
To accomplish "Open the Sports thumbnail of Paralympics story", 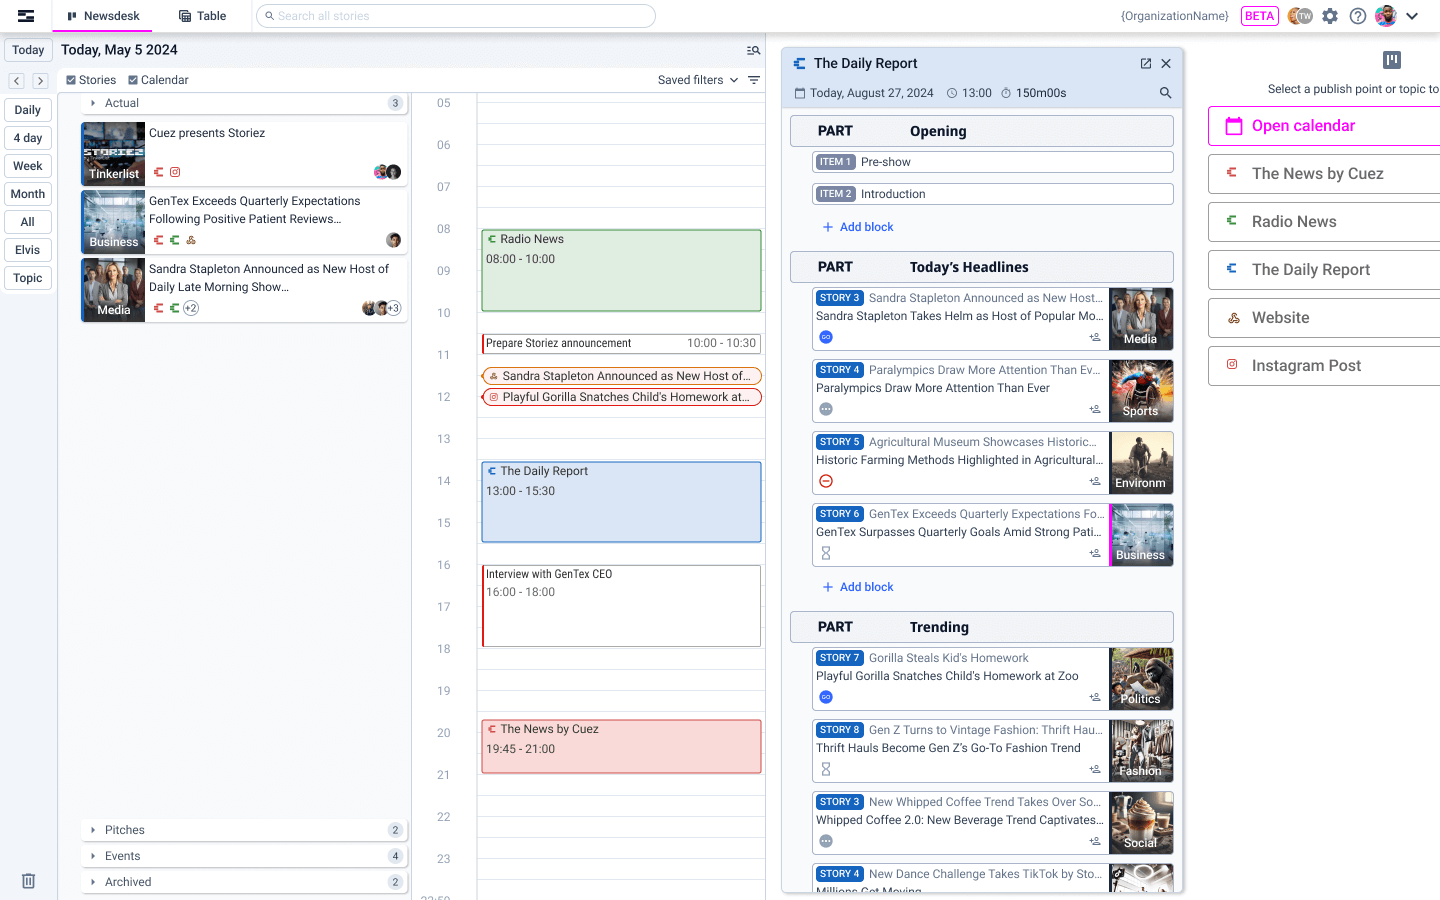I will point(1141,391).
